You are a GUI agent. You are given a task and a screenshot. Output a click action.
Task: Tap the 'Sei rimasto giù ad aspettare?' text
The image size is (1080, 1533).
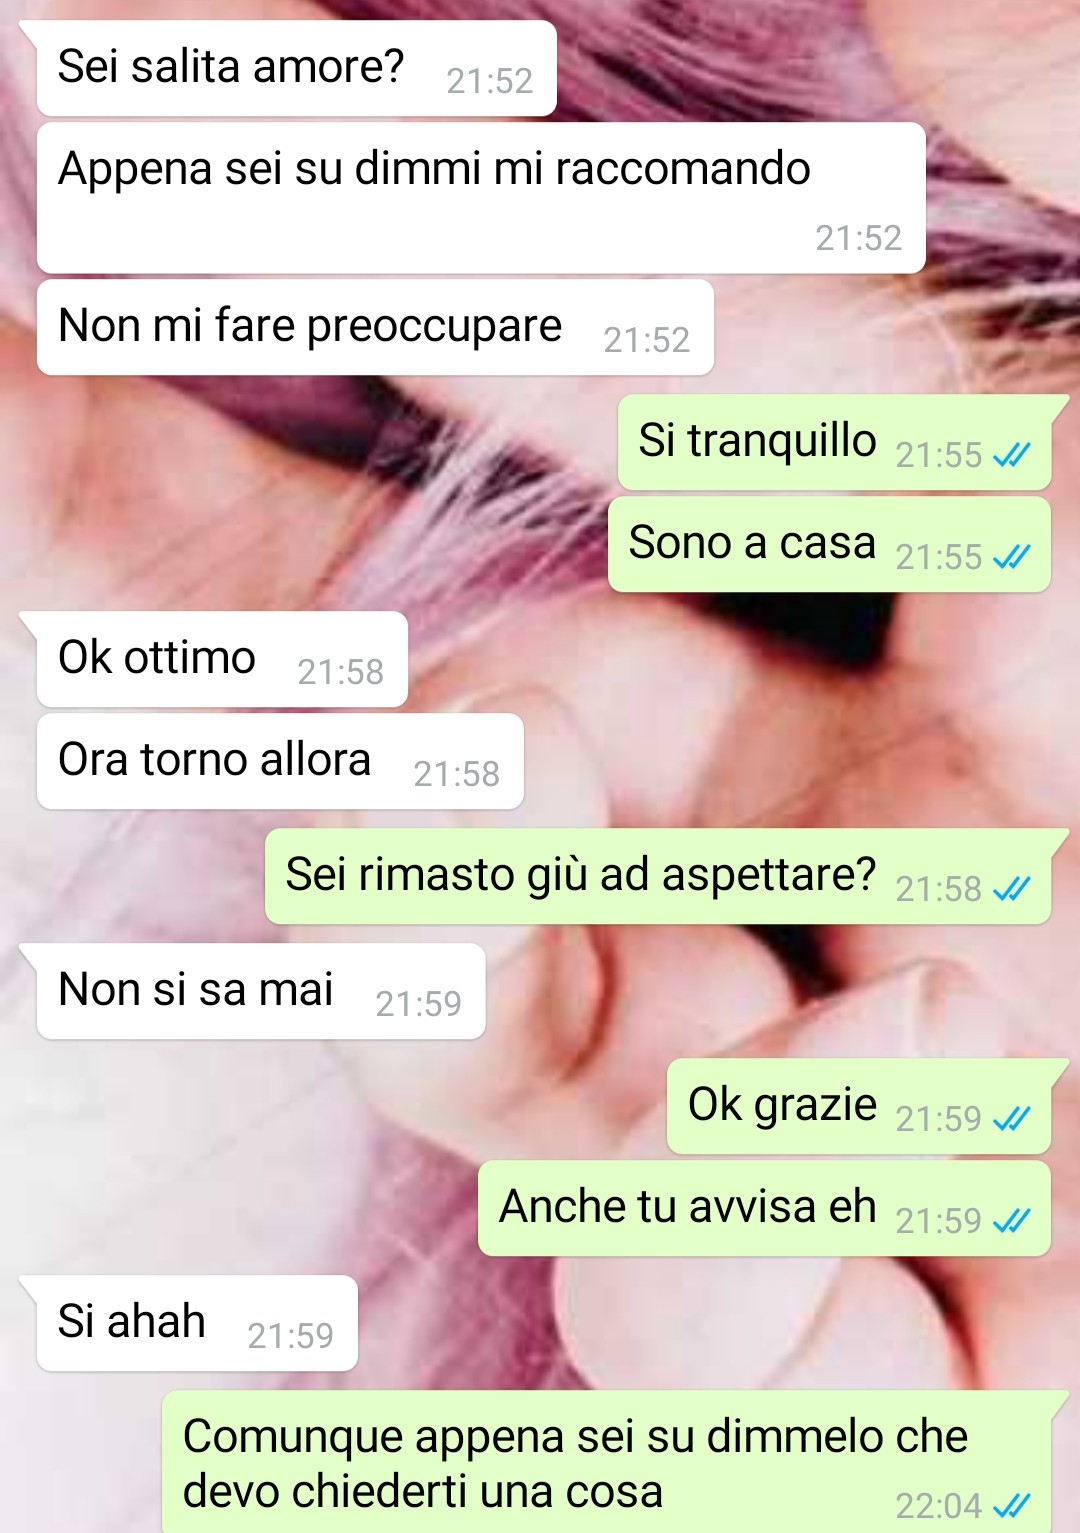(581, 875)
